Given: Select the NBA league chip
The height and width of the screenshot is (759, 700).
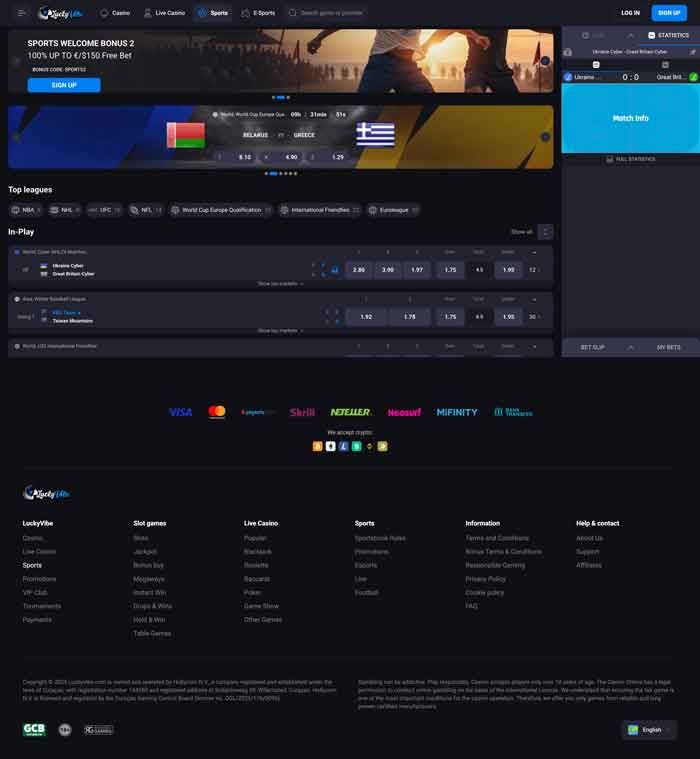Looking at the screenshot, I should (x=25, y=210).
